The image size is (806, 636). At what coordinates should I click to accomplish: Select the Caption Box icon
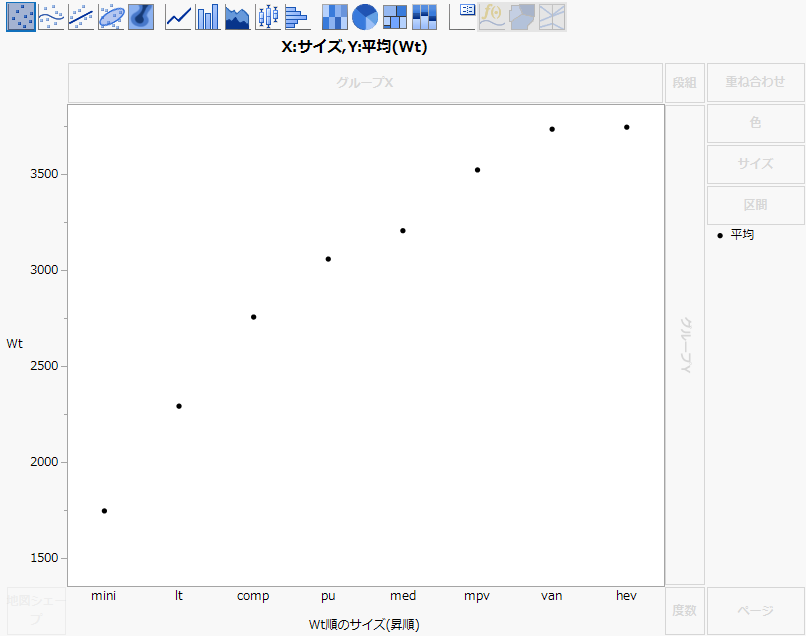pos(462,17)
